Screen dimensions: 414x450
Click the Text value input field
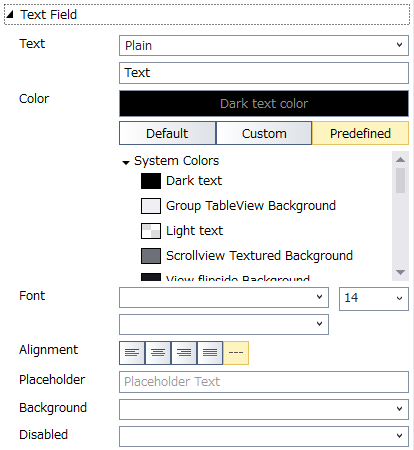pyautogui.click(x=264, y=73)
